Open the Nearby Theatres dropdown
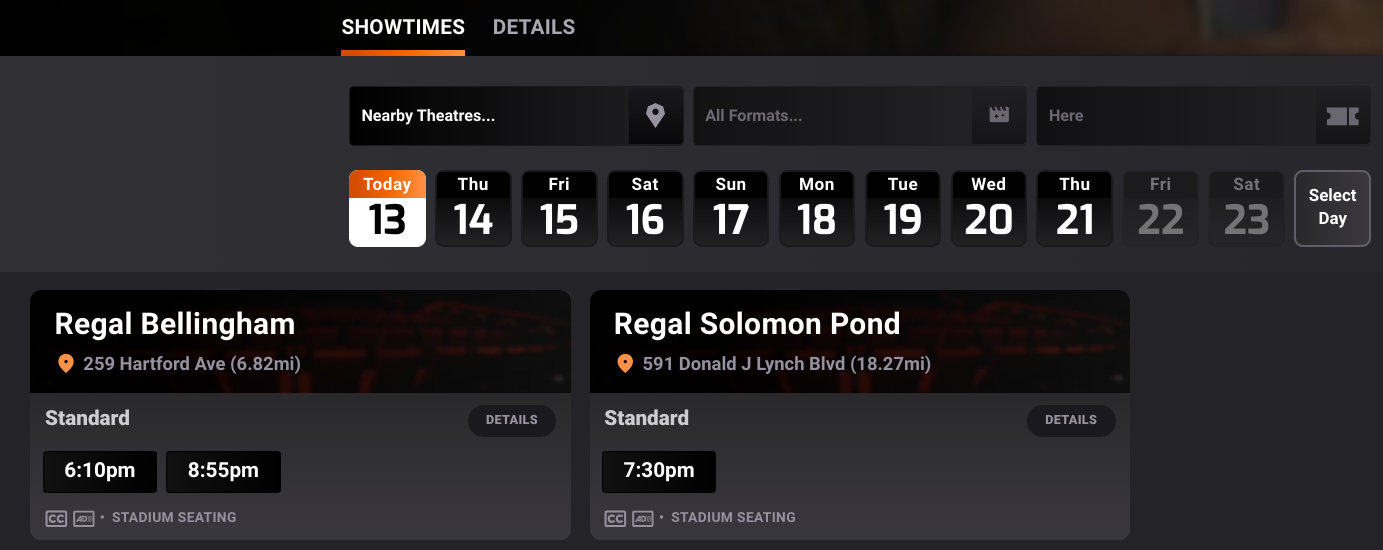Viewport: 1383px width, 550px height. pos(516,116)
